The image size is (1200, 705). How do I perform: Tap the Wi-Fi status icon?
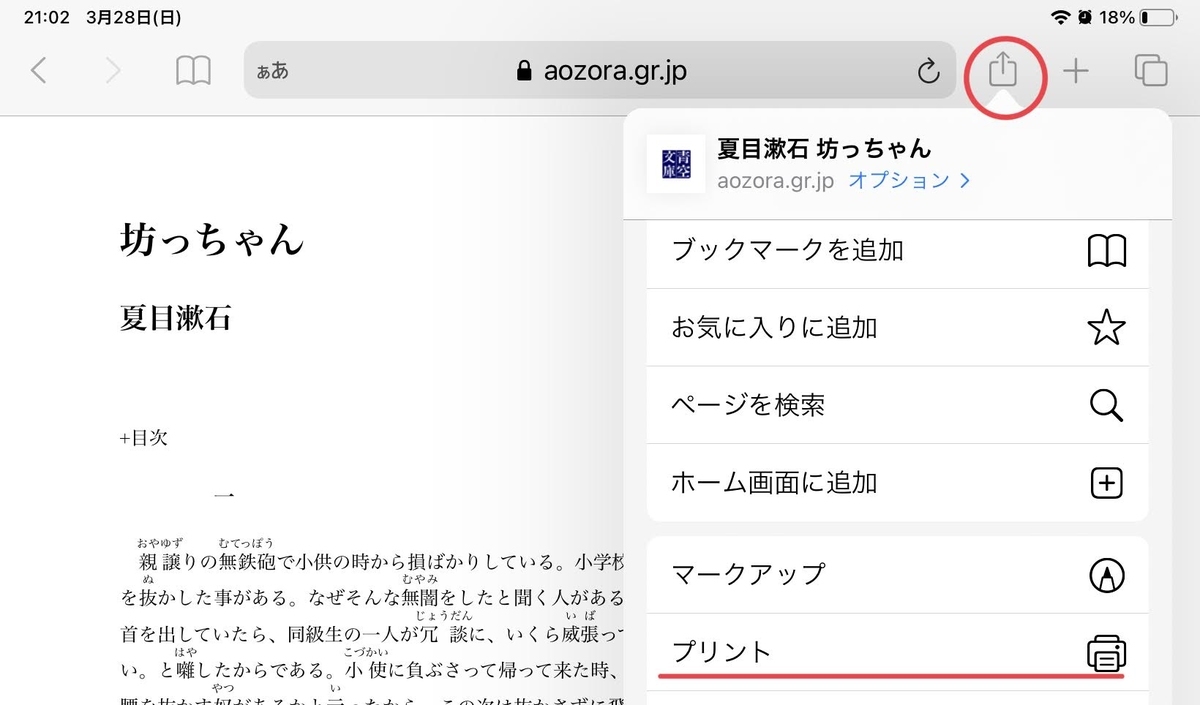click(1060, 17)
